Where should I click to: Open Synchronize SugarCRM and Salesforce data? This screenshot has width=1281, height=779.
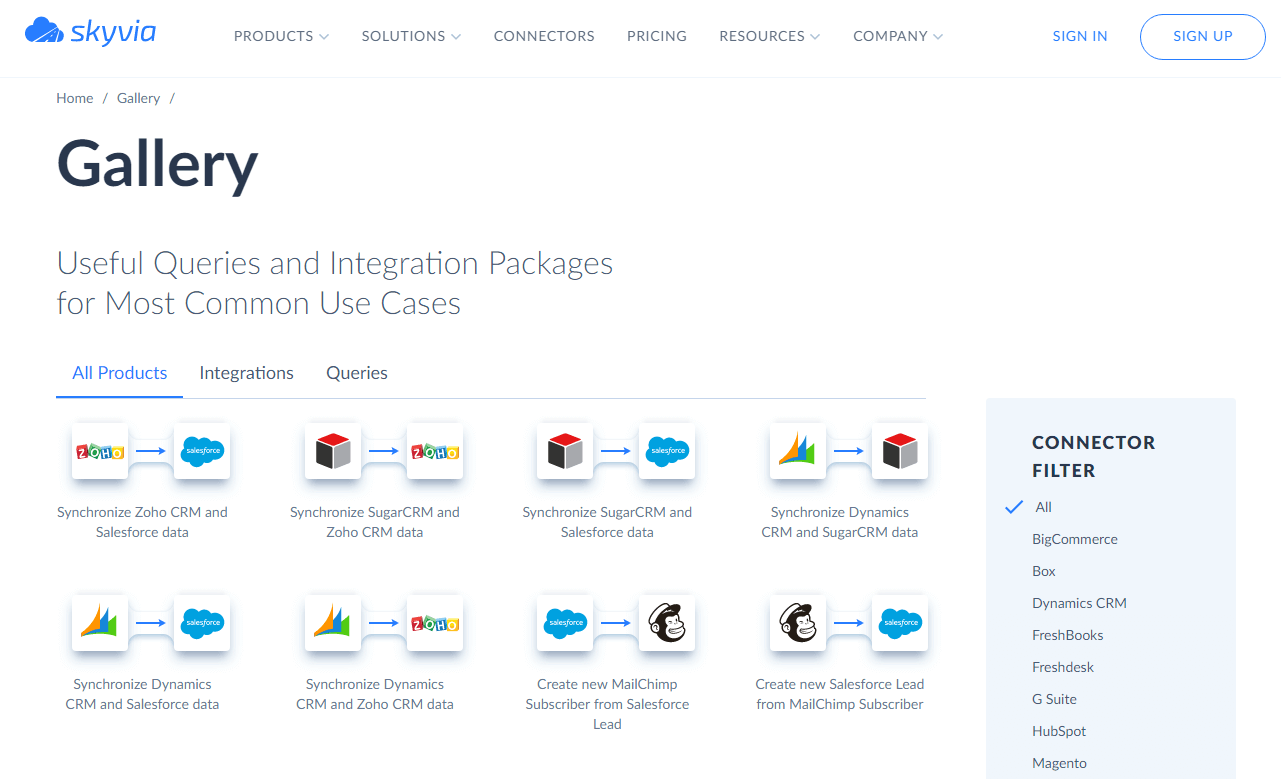tap(607, 522)
